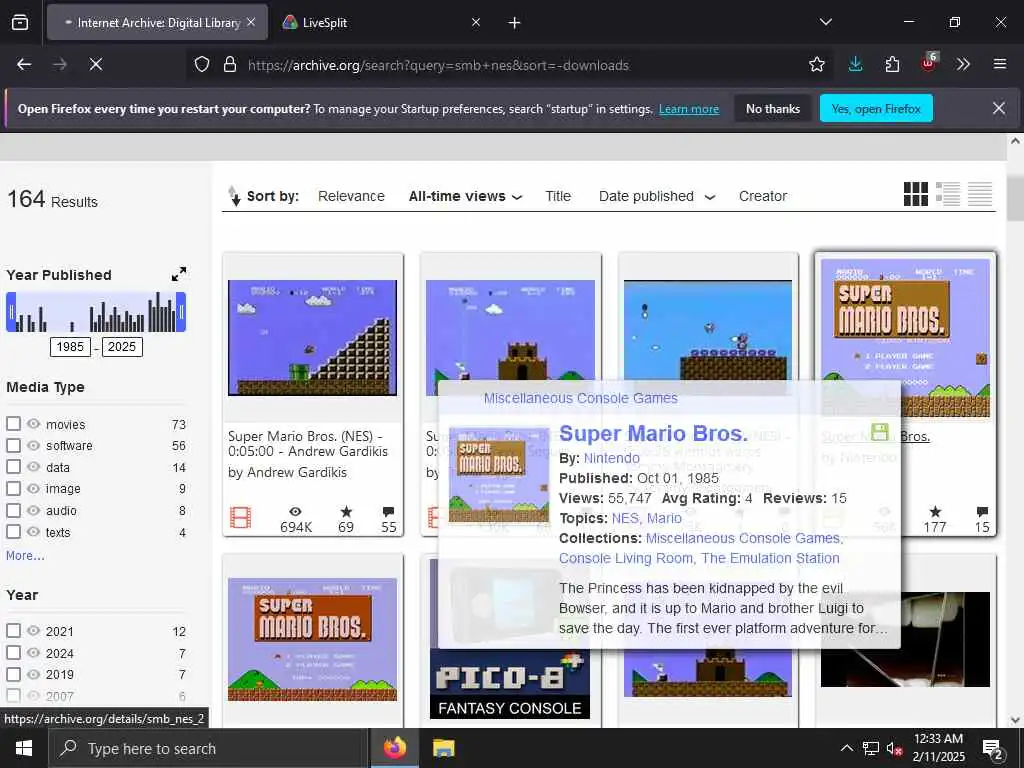Check the data media type box
The height and width of the screenshot is (768, 1024).
tap(13, 467)
